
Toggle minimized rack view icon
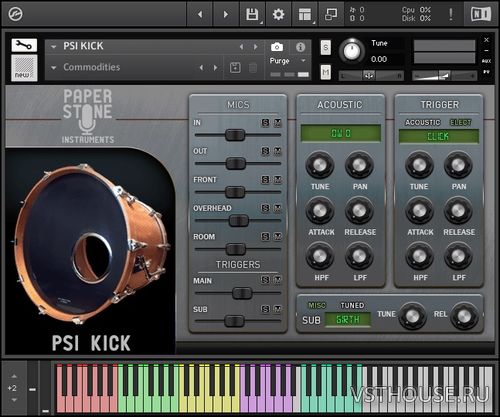tap(331, 14)
